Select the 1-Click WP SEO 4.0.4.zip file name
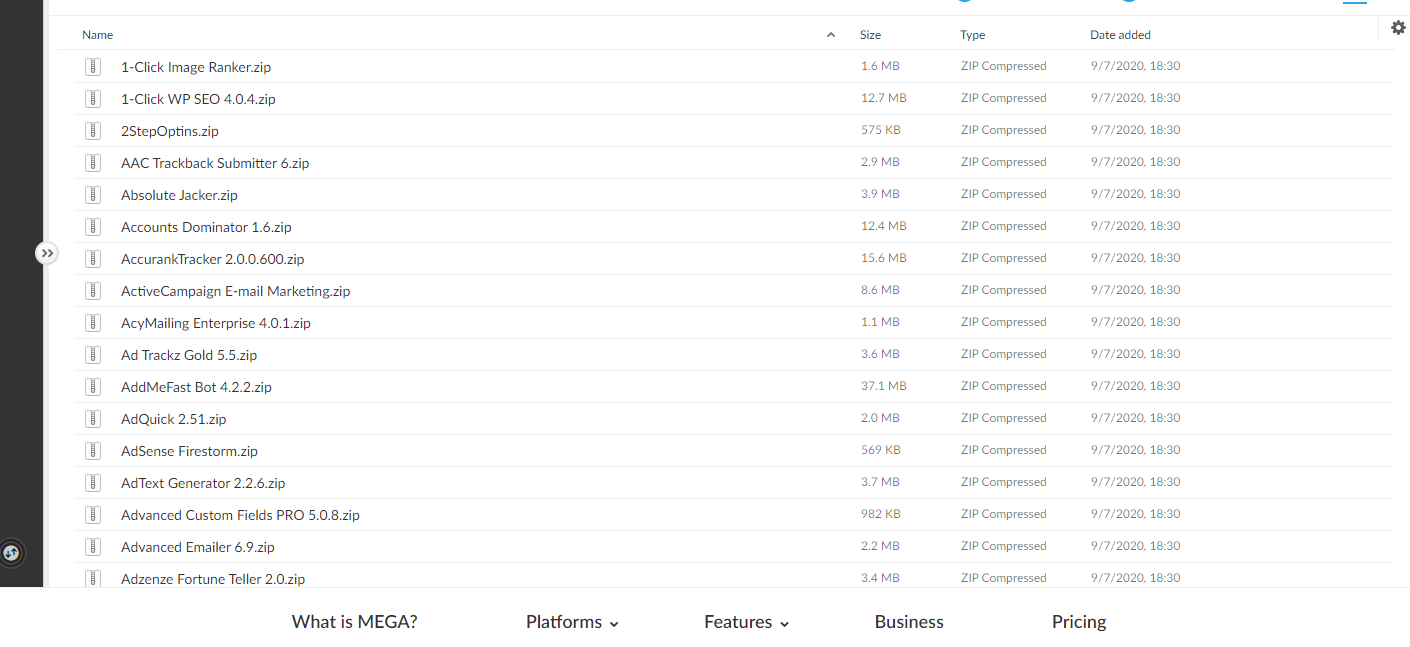The width and height of the screenshot is (1410, 647). (x=198, y=99)
